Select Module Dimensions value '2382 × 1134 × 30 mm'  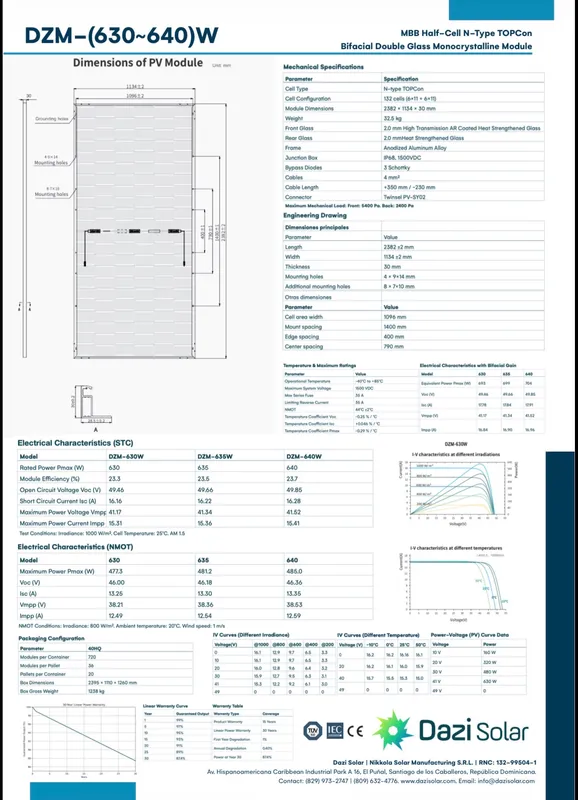[409, 109]
